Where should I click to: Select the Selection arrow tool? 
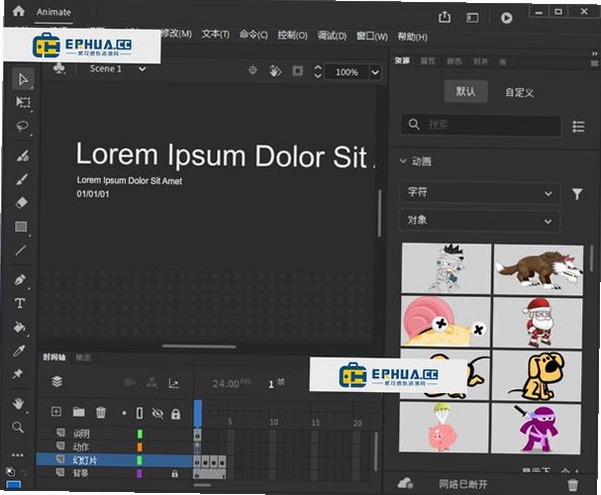23,79
